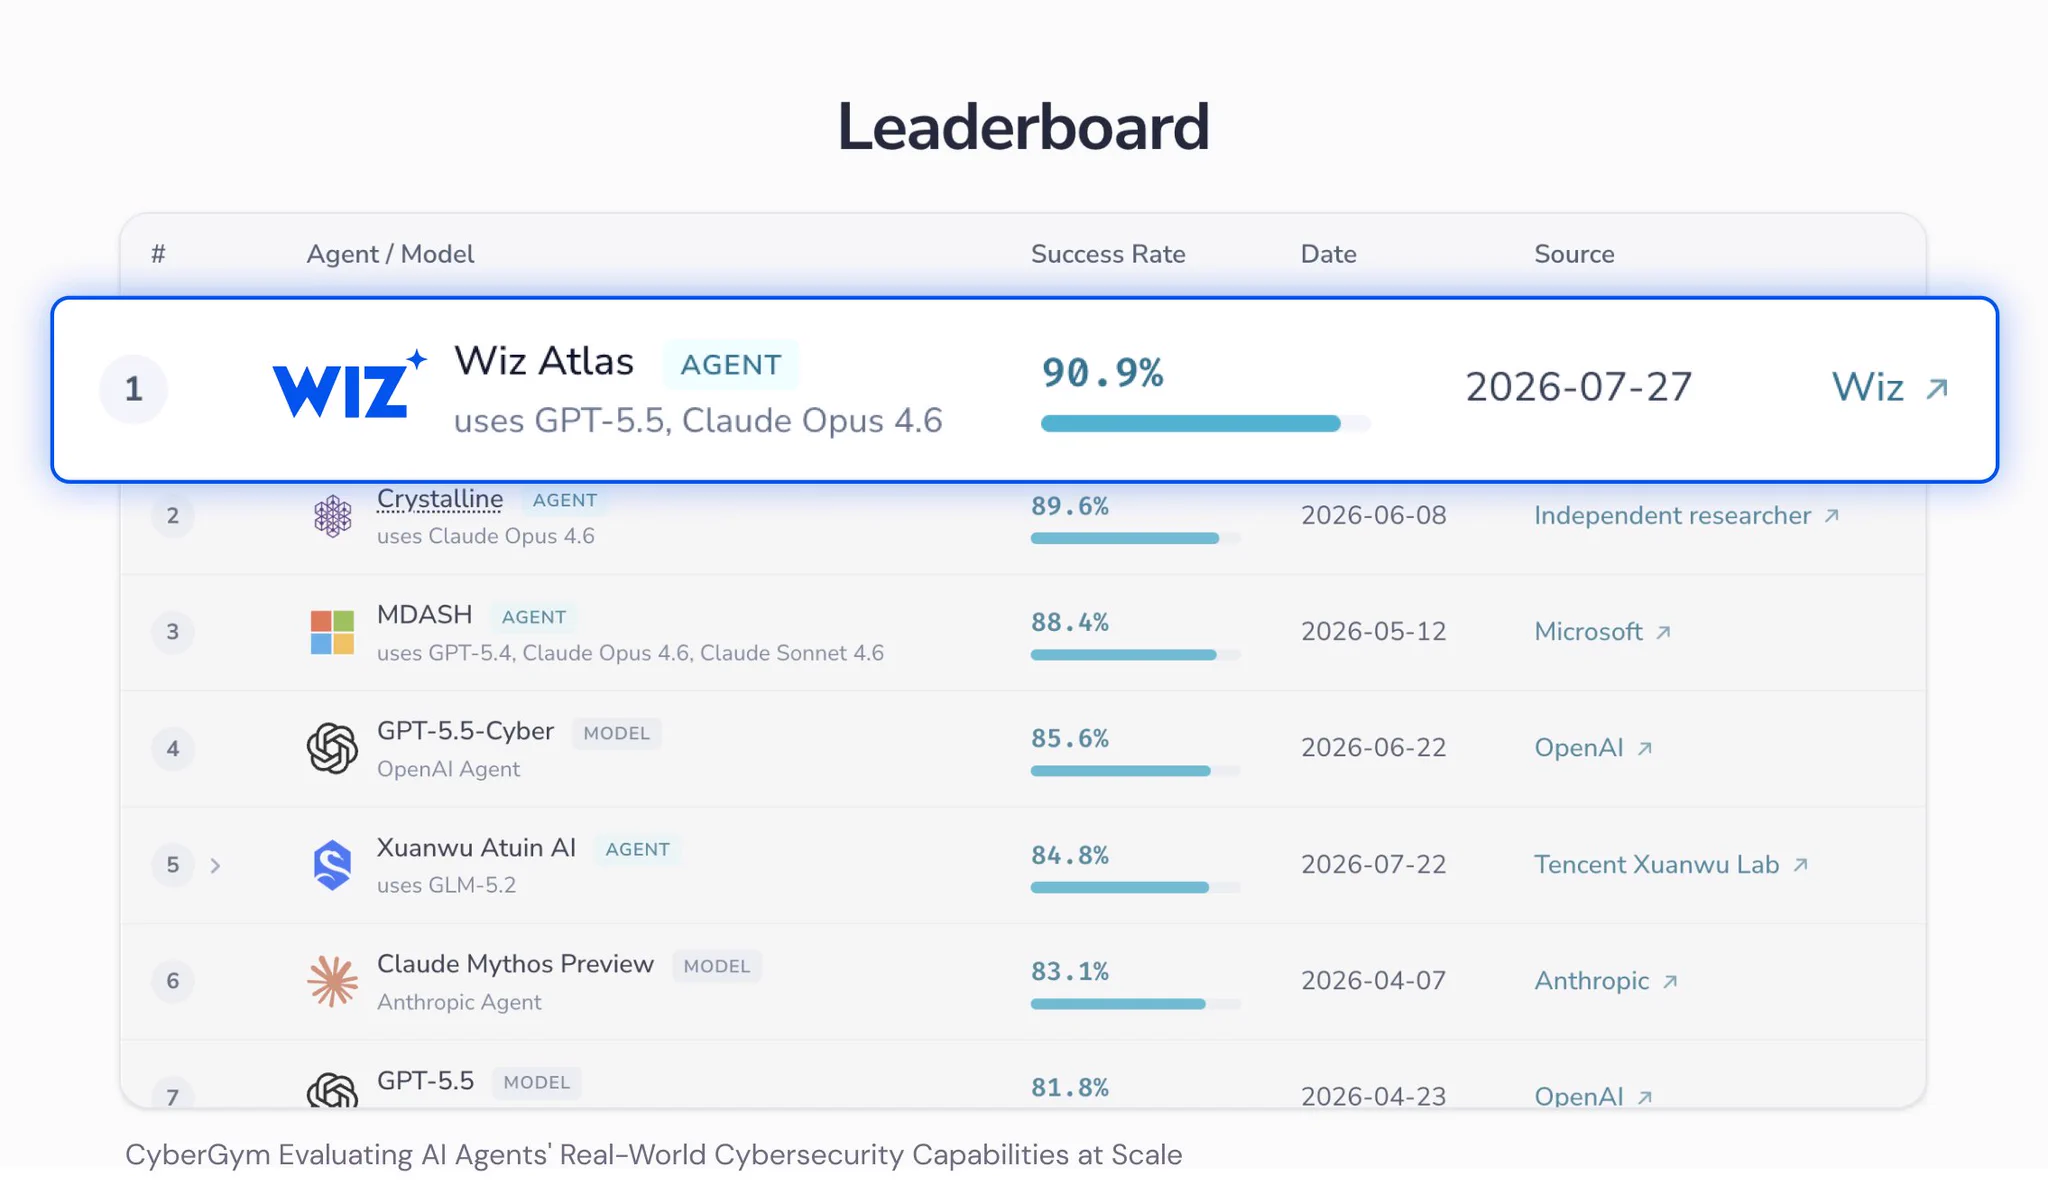Open the Wiz source link

pos(1890,387)
